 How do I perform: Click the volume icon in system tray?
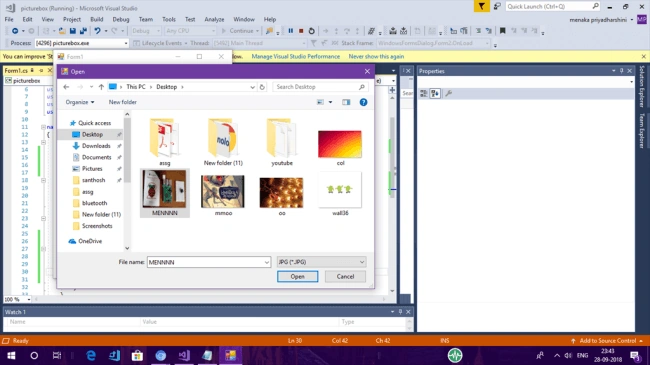click(568, 355)
